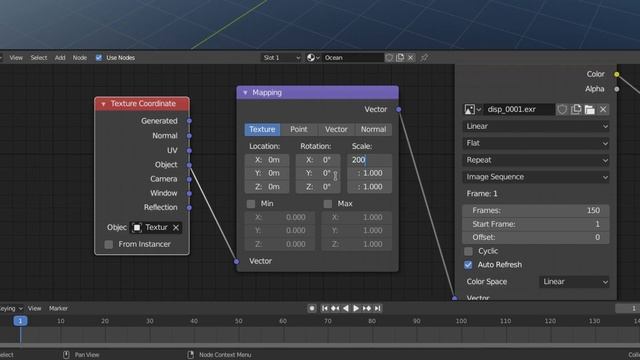Enable the Min checkbox in Mapping node
The image size is (640, 360).
251,204
